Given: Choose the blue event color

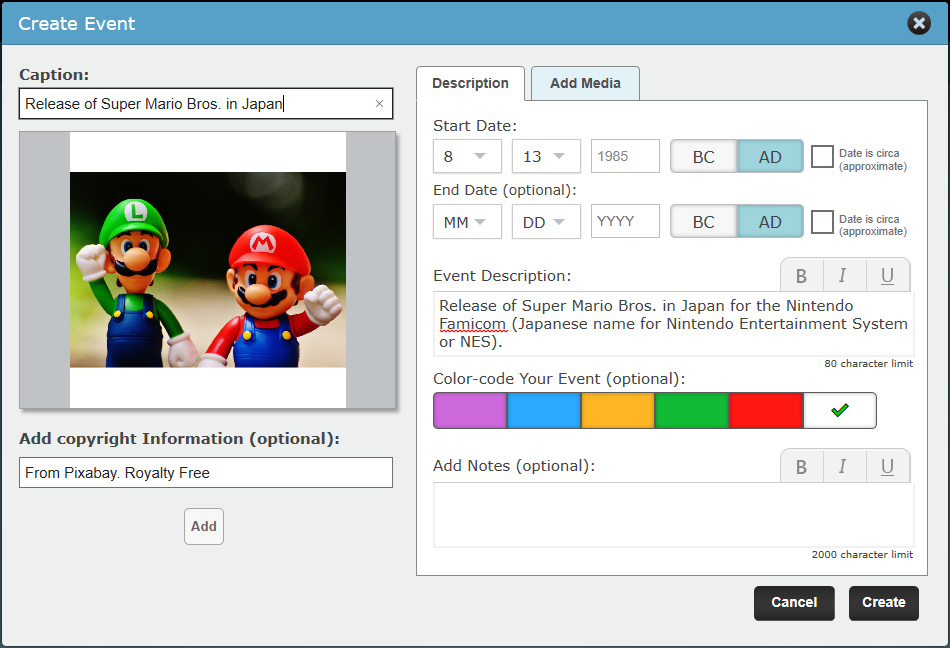Looking at the screenshot, I should pos(544,411).
